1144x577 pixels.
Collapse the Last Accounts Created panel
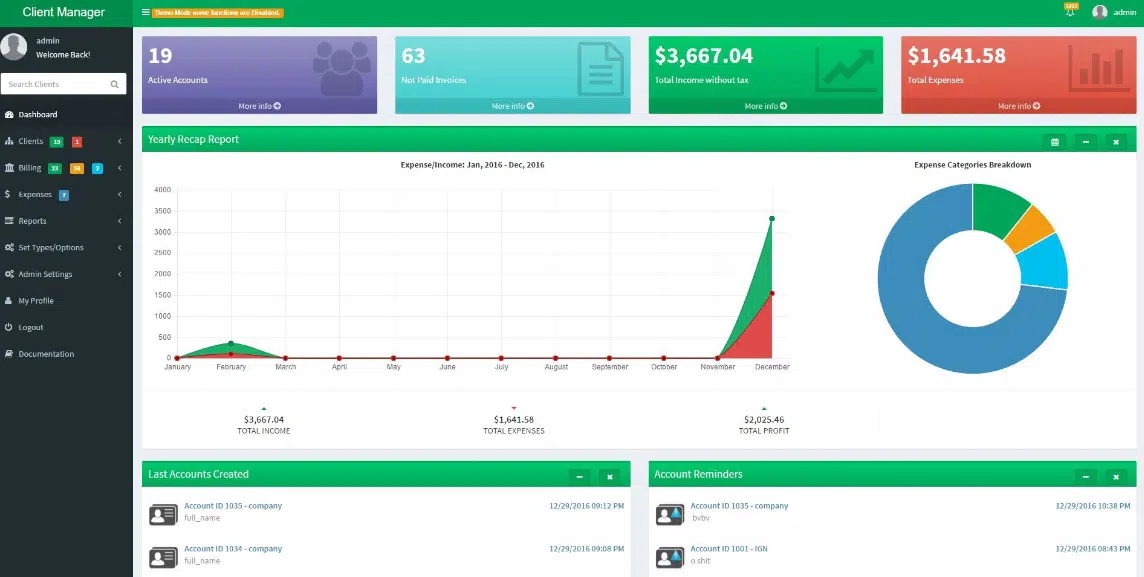(x=579, y=477)
